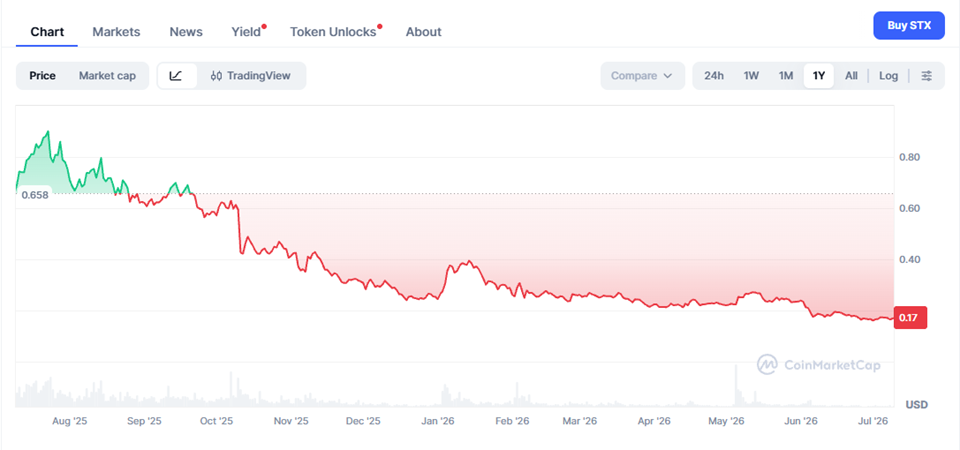Click the CoinMarketCap watermark logo
960x450 pixels.
point(819,364)
